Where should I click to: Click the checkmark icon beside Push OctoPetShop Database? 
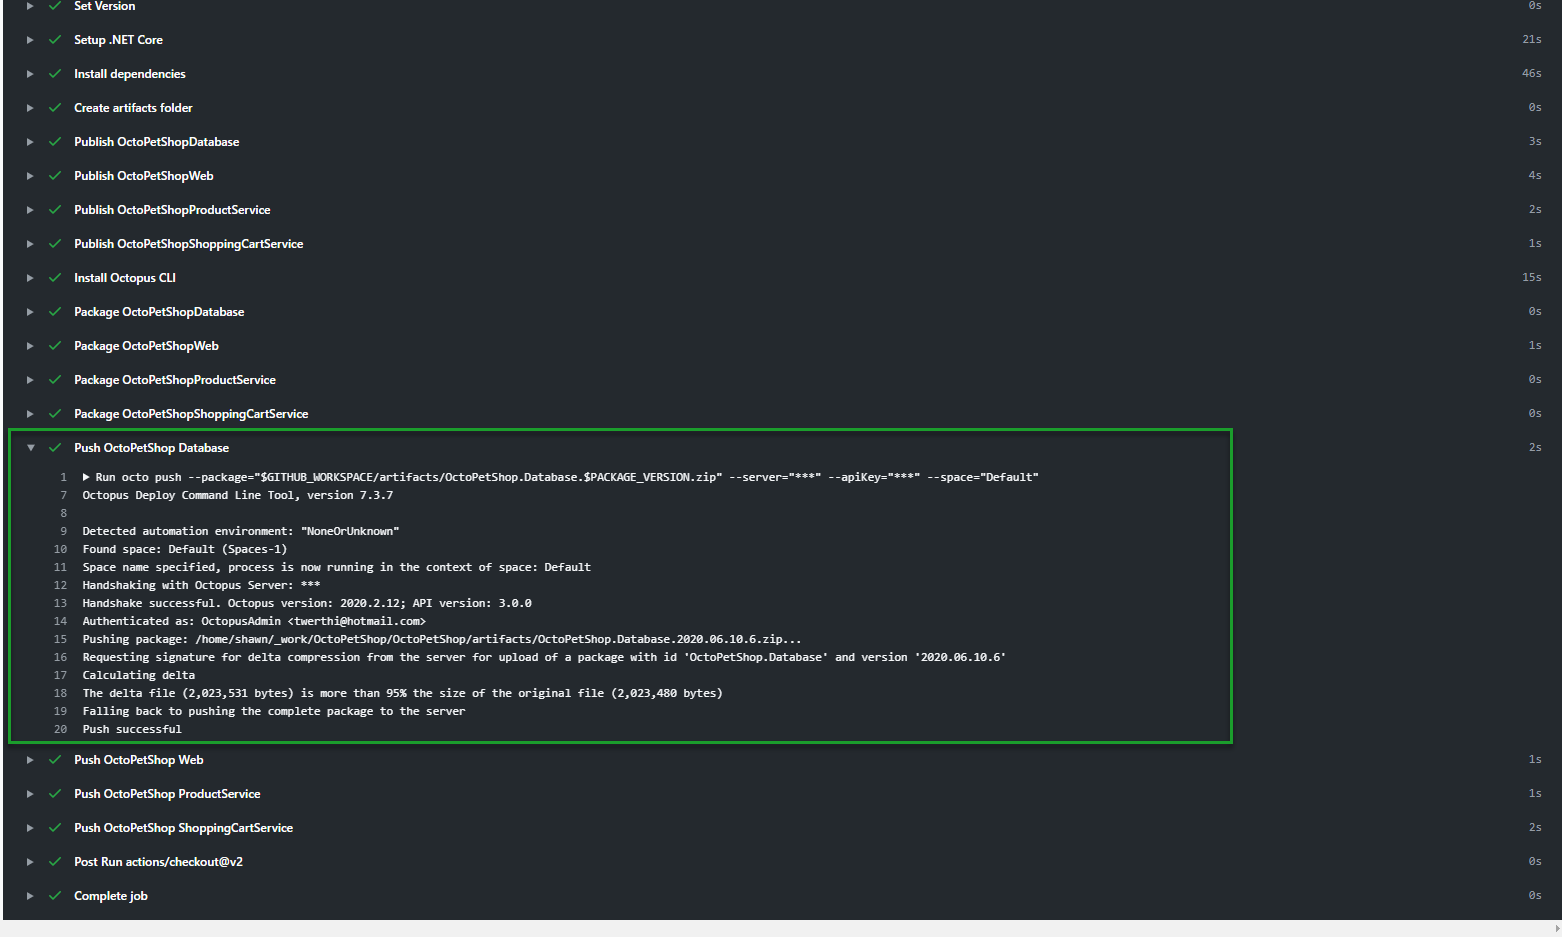(x=55, y=448)
